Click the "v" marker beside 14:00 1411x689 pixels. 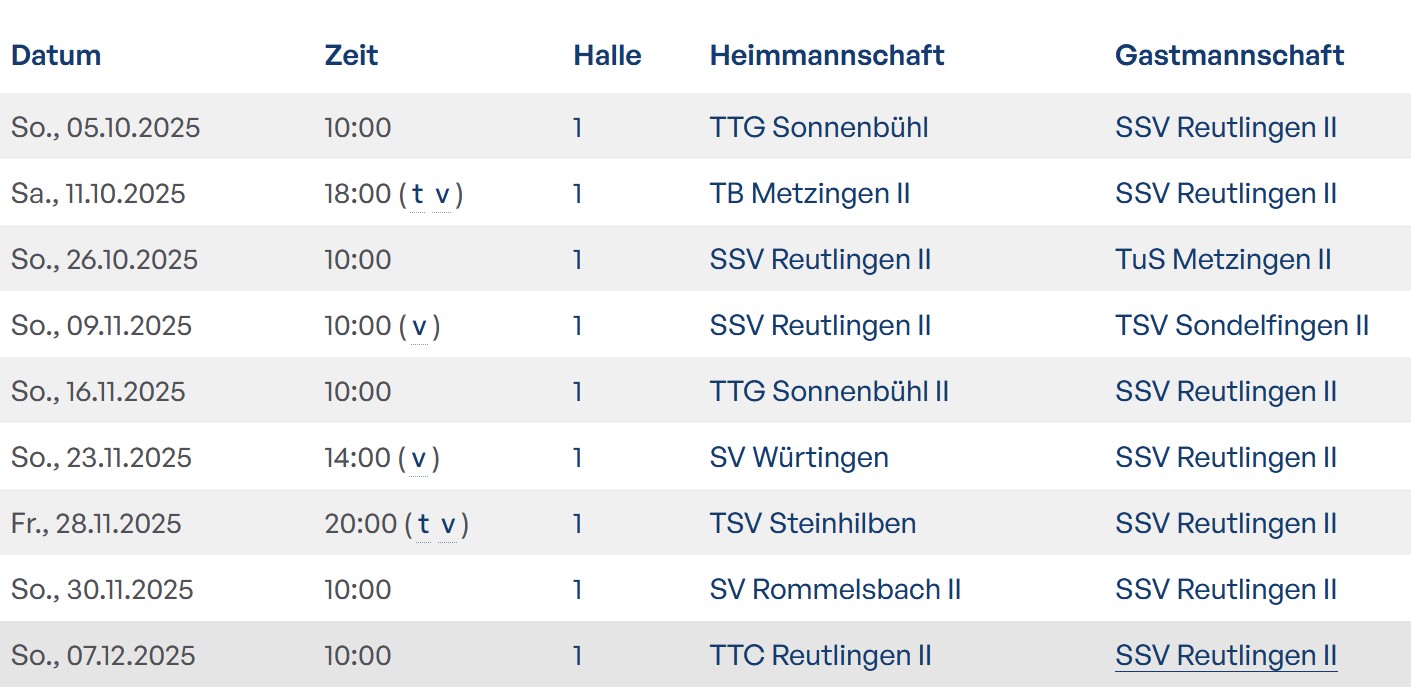click(419, 458)
